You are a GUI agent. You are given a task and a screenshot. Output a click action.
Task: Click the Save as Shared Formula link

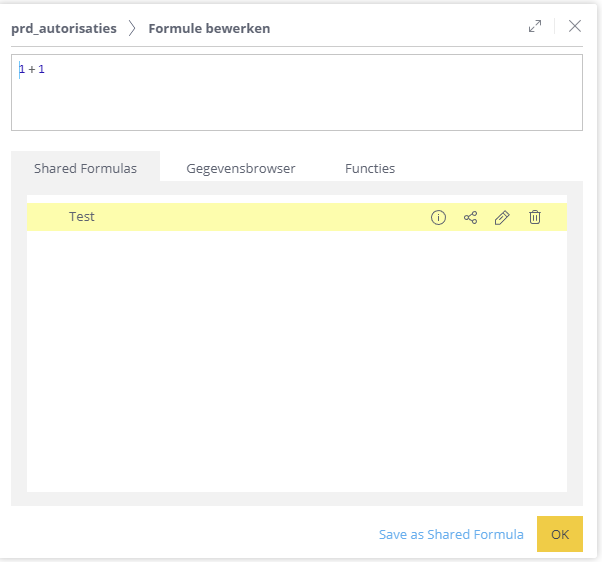451,534
